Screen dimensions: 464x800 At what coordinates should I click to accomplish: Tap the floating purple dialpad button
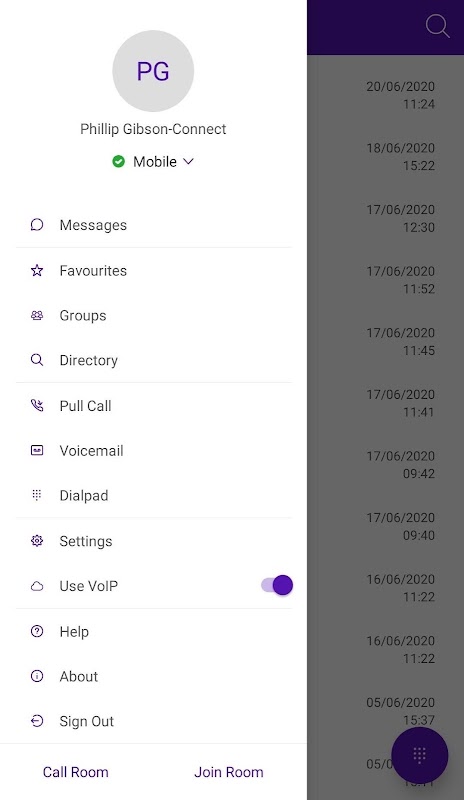click(x=420, y=756)
